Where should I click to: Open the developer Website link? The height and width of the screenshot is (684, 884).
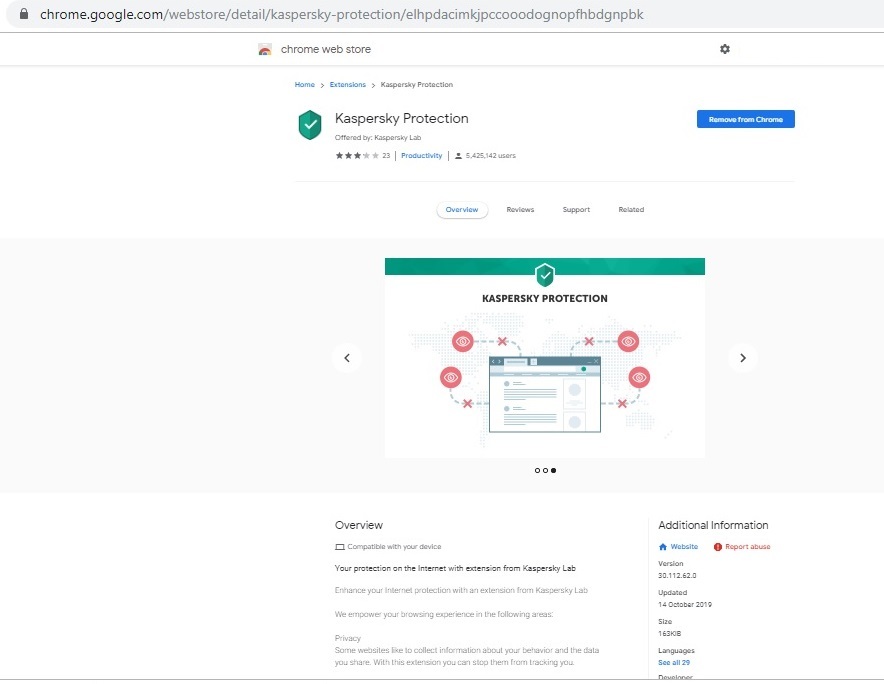[684, 546]
